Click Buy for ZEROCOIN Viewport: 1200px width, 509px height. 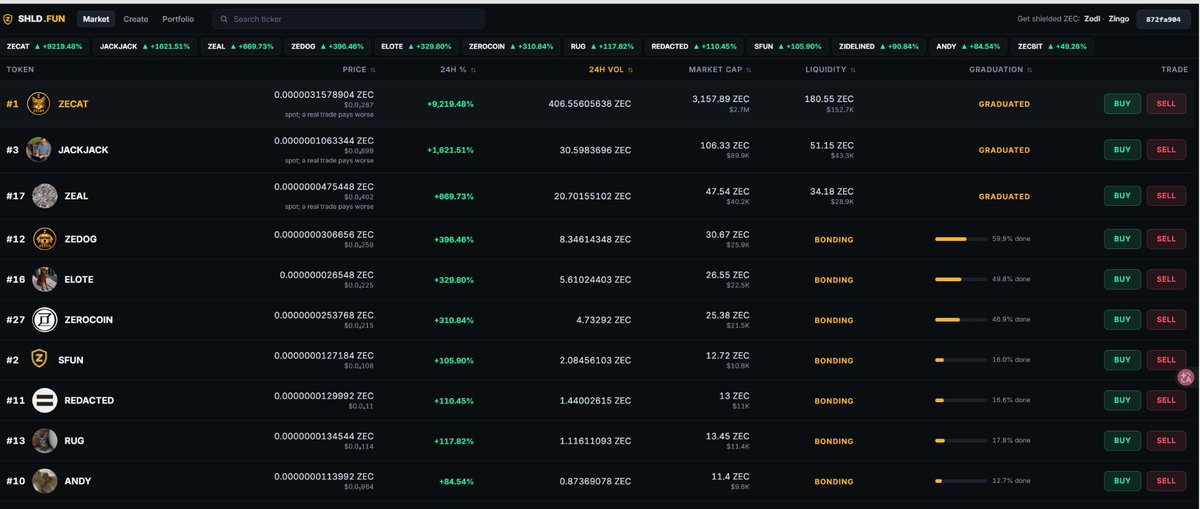click(x=1122, y=320)
